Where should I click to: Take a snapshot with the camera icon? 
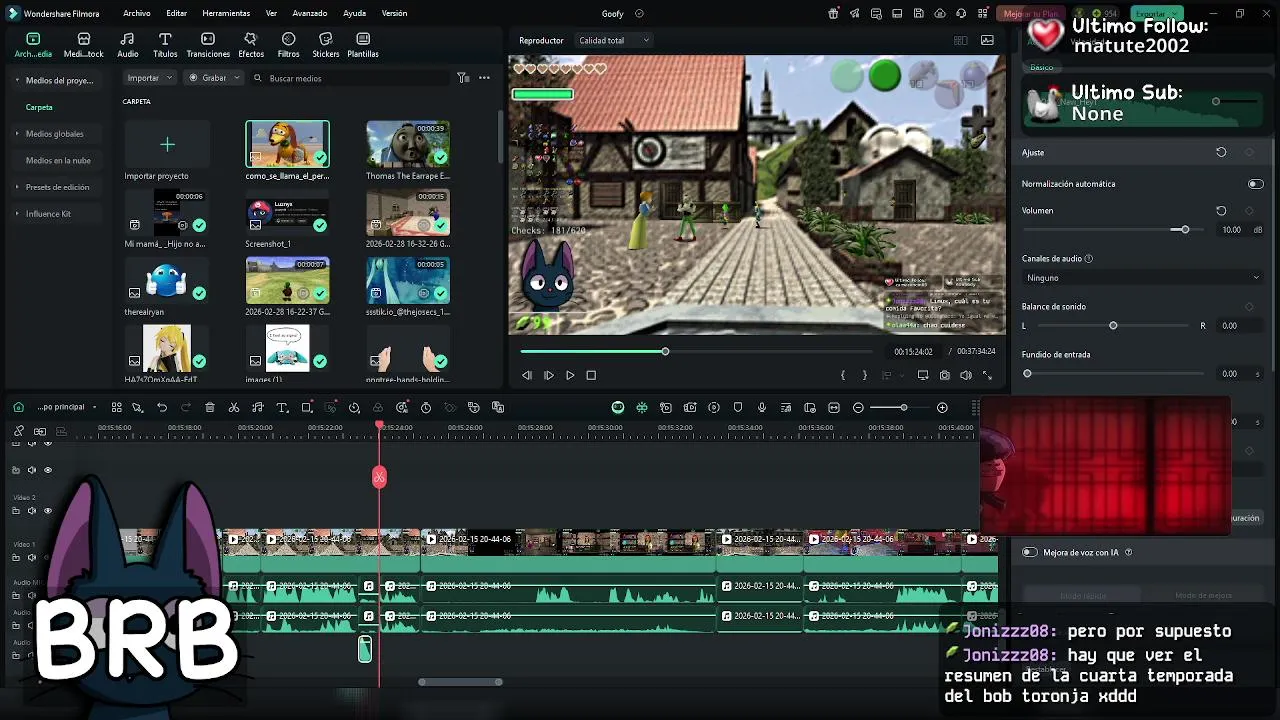[944, 375]
